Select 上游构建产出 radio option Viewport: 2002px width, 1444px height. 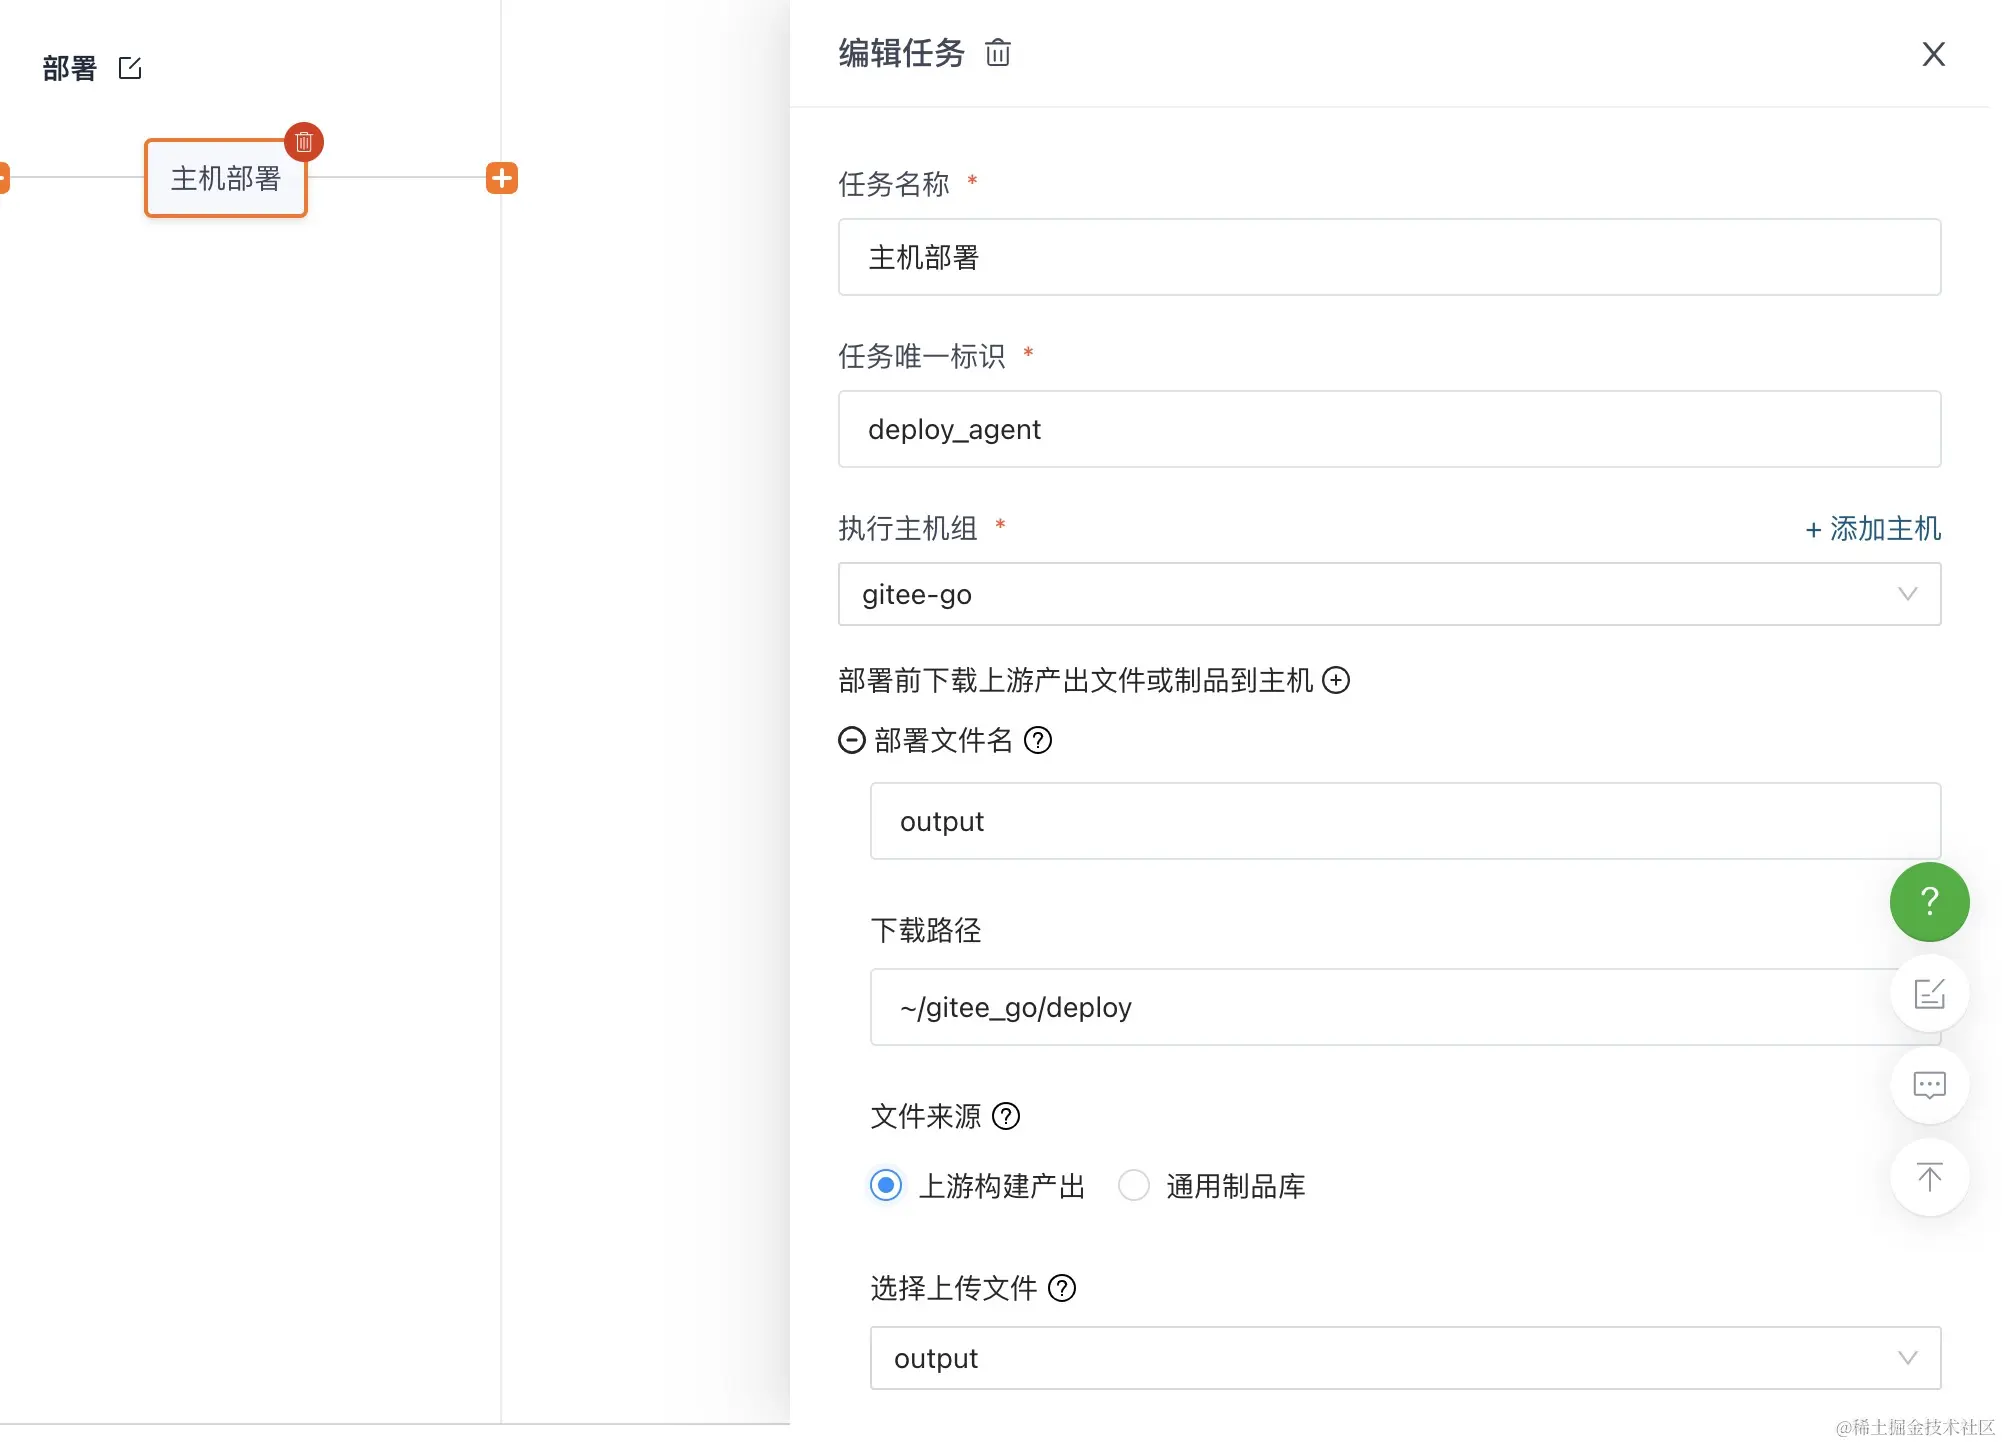point(886,1186)
